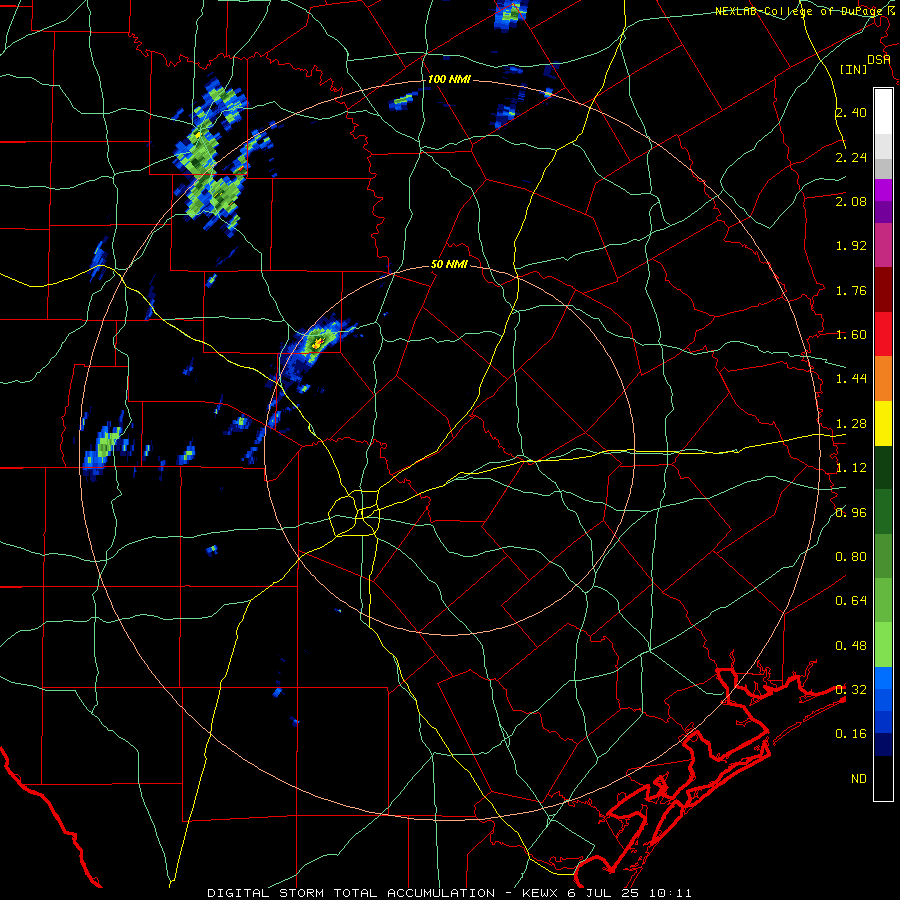The height and width of the screenshot is (900, 900).
Task: Click the DSA product label
Action: tap(879, 60)
